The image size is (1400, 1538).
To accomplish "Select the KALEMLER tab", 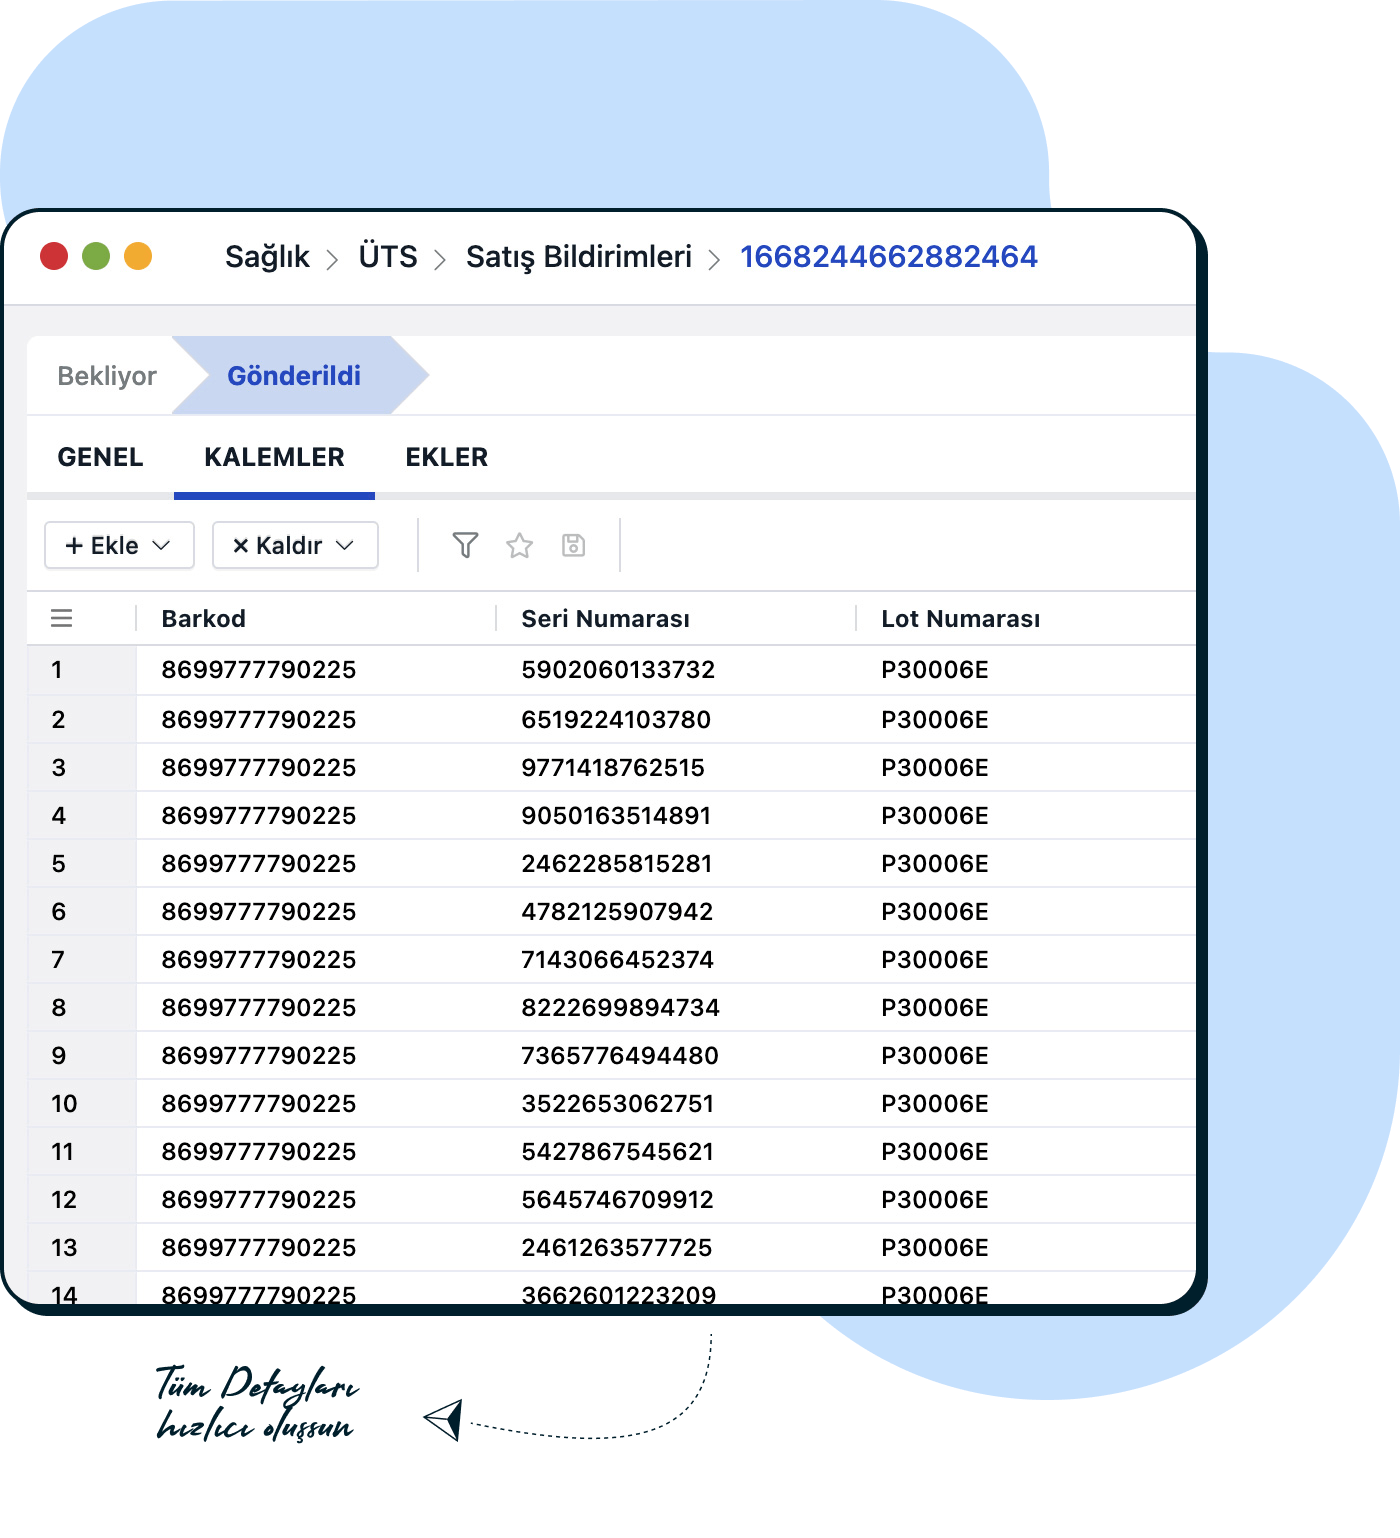I will point(274,457).
